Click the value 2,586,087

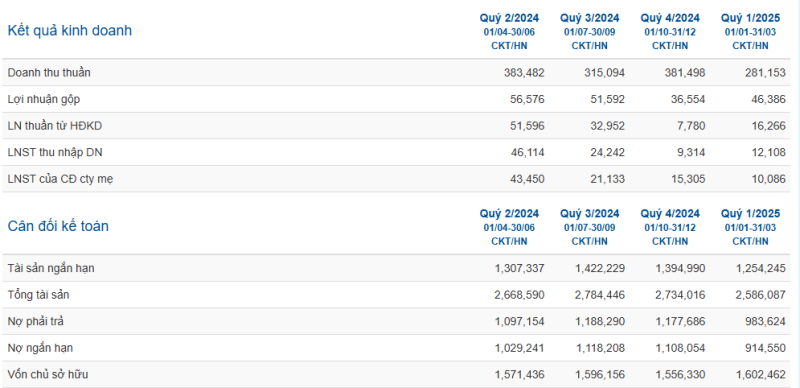click(x=761, y=295)
